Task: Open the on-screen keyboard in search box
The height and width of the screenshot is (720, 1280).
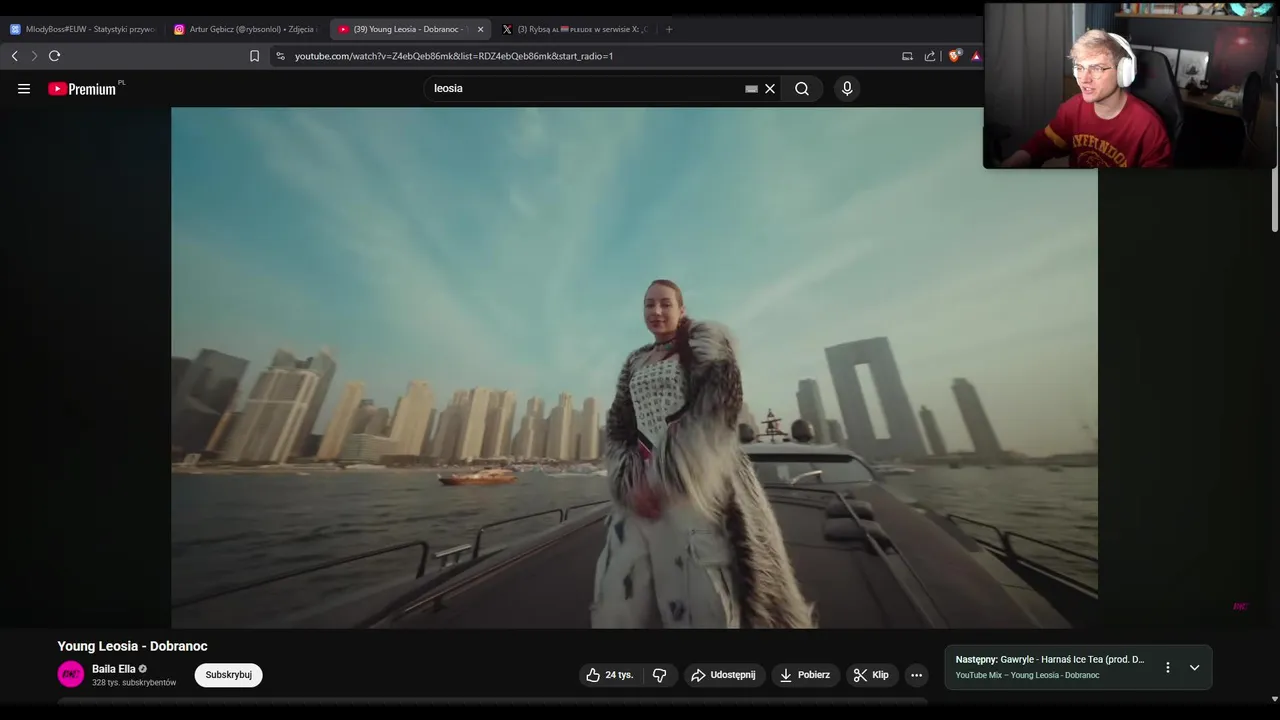Action: tap(751, 88)
